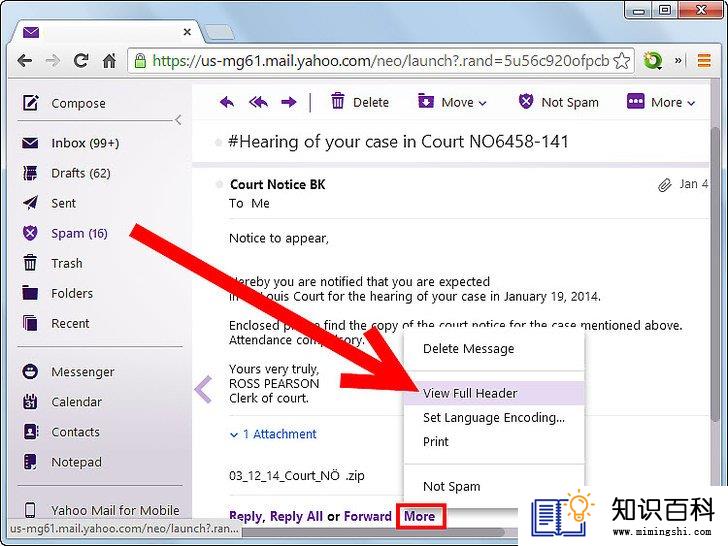Click the browser Back arrow
This screenshot has height=546, width=728.
pyautogui.click(x=24, y=61)
